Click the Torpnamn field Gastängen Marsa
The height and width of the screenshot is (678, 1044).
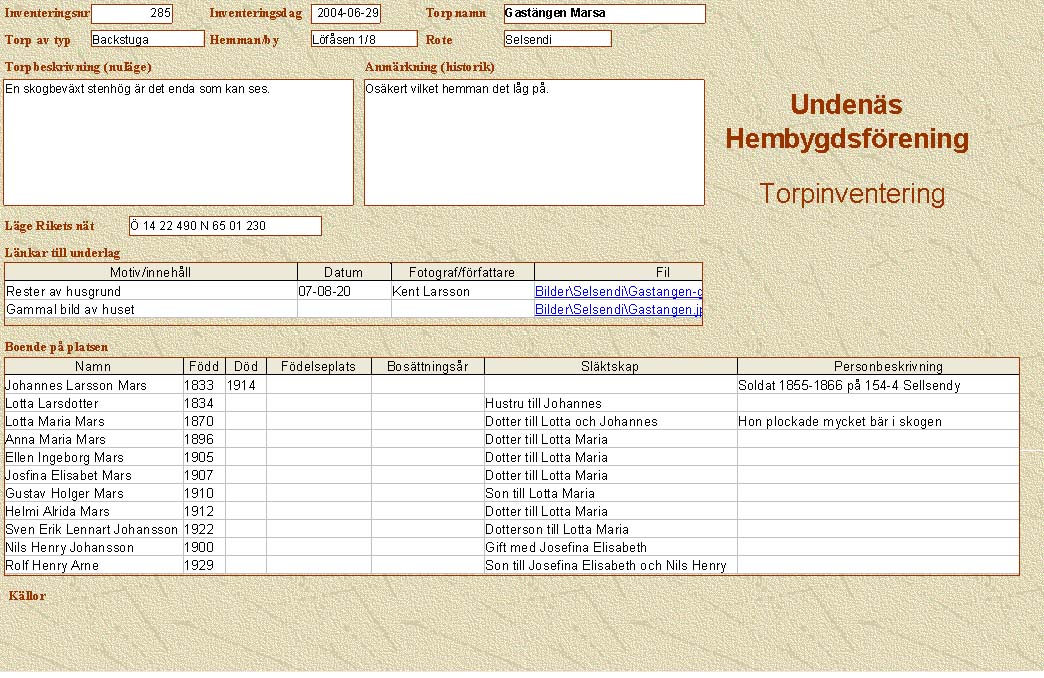604,14
